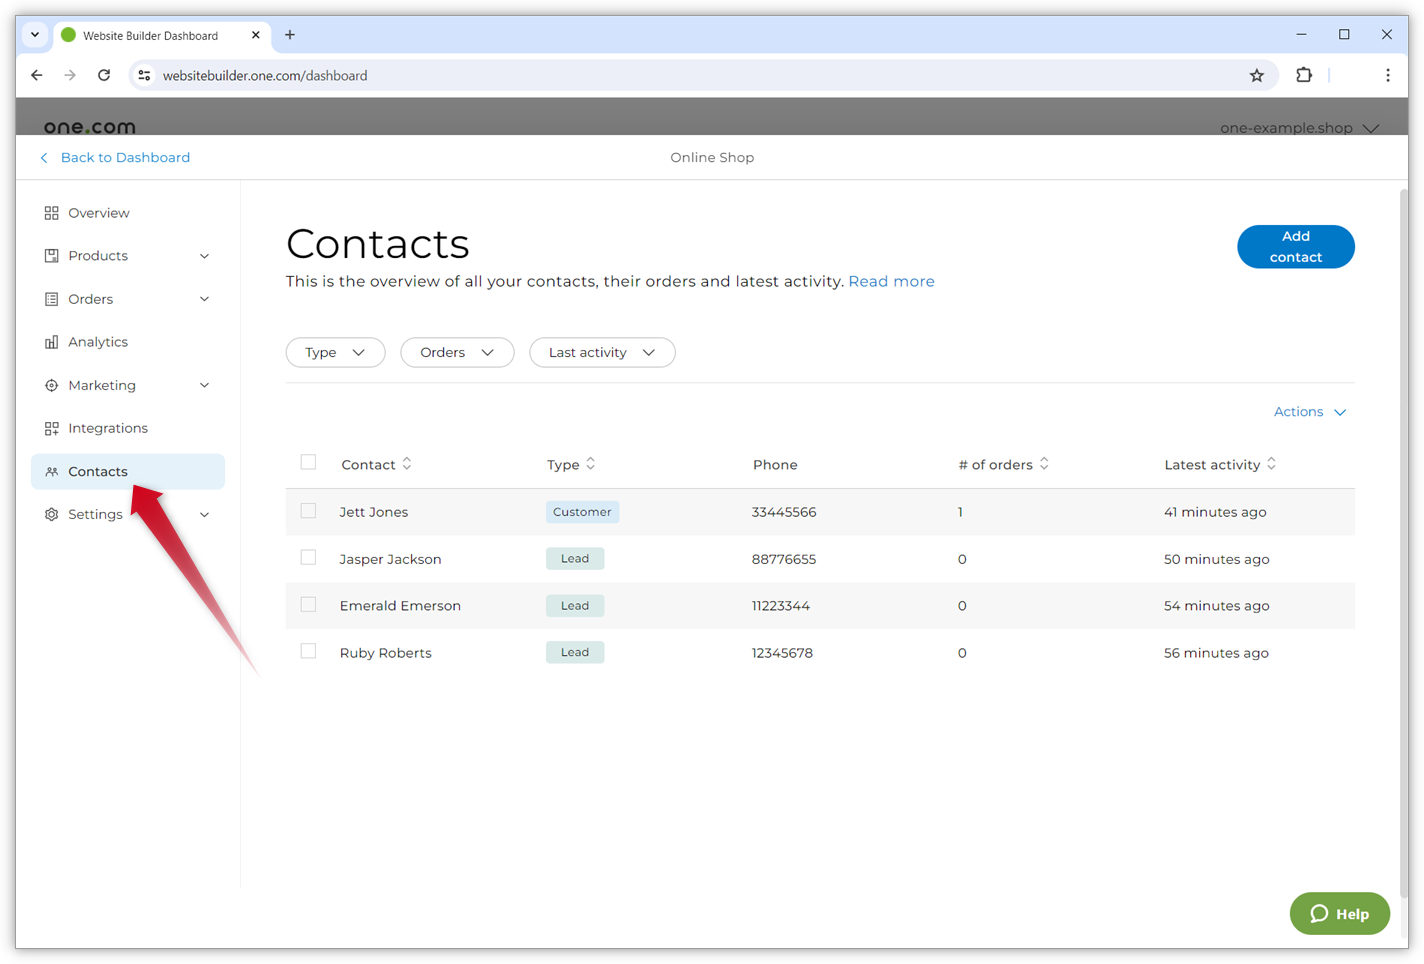The width and height of the screenshot is (1424, 964).
Task: Sort table by Contact column arrows
Action: click(x=407, y=464)
